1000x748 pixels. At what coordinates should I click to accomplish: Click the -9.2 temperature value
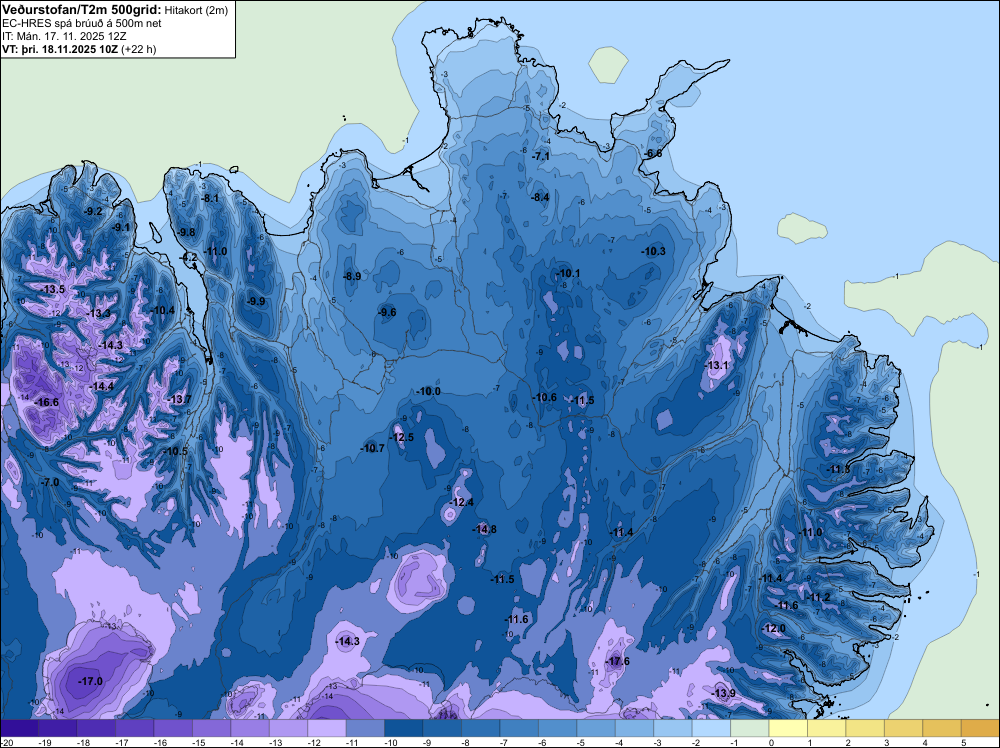tap(94, 212)
